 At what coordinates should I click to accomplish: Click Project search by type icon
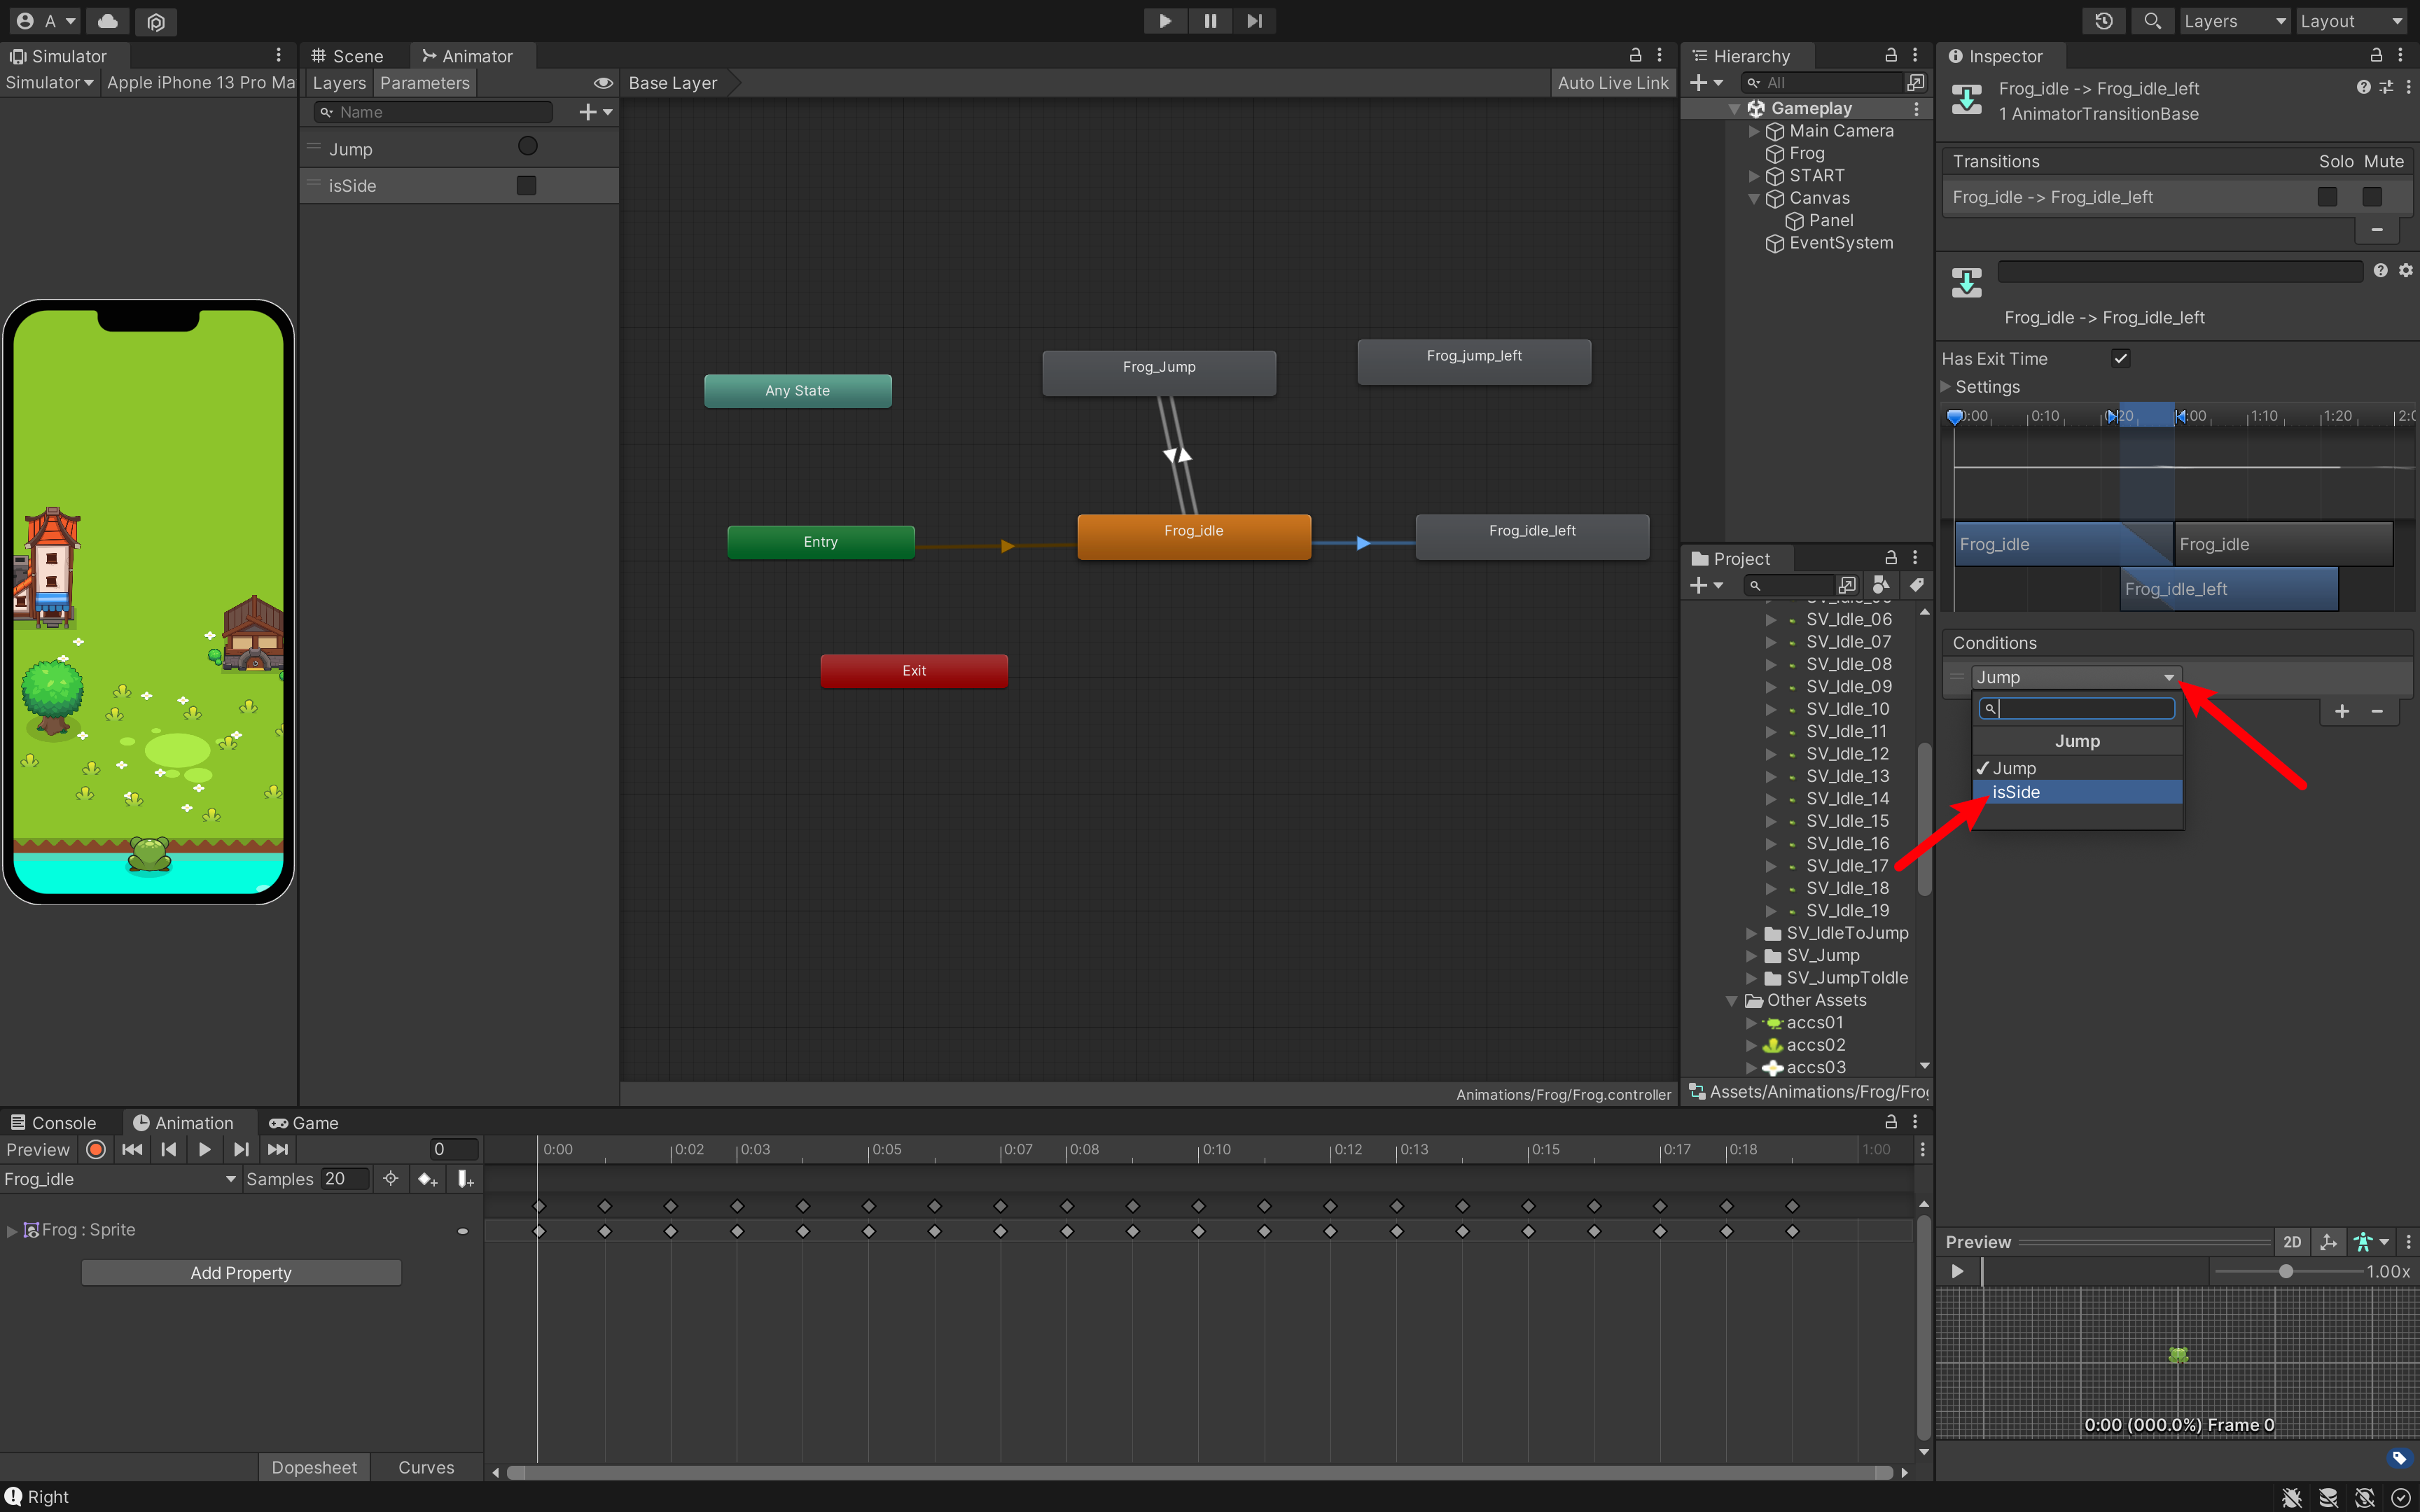coord(1881,585)
